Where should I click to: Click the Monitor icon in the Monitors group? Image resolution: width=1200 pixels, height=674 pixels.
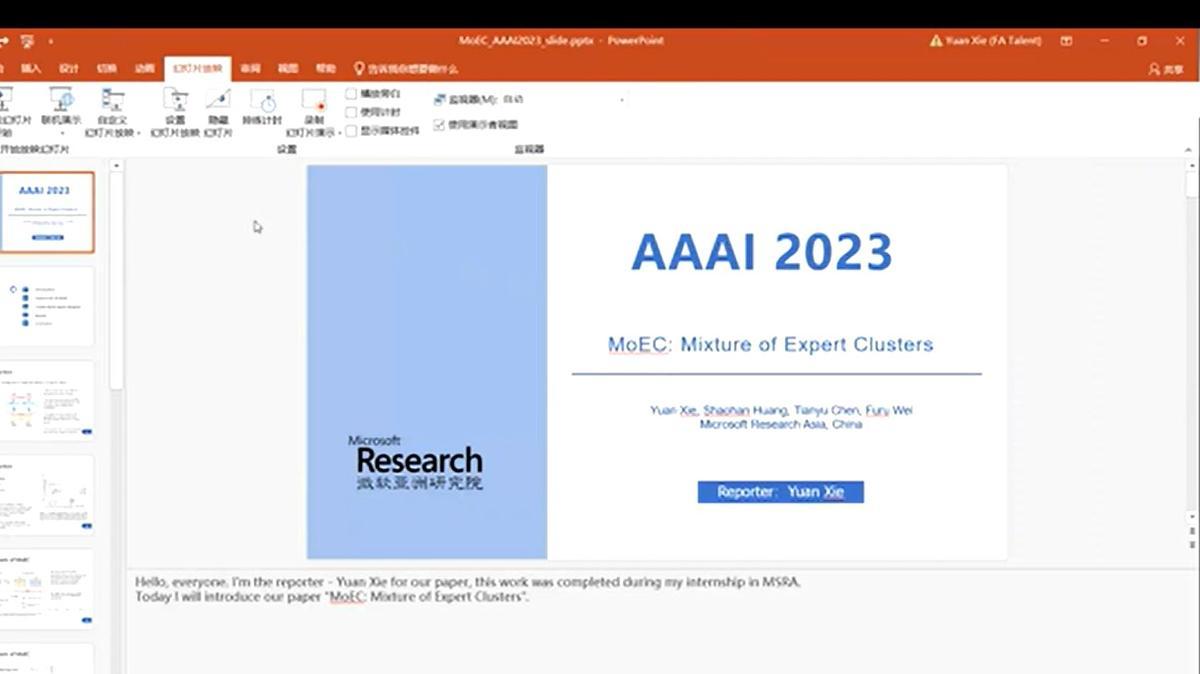(x=441, y=100)
